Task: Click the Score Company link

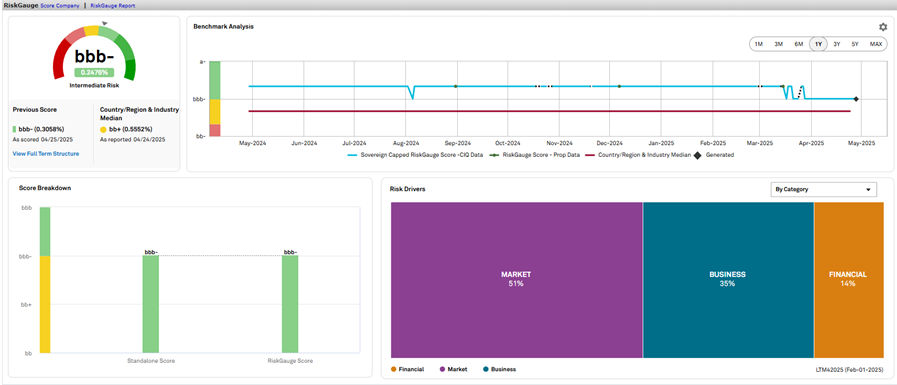Action: [x=60, y=6]
